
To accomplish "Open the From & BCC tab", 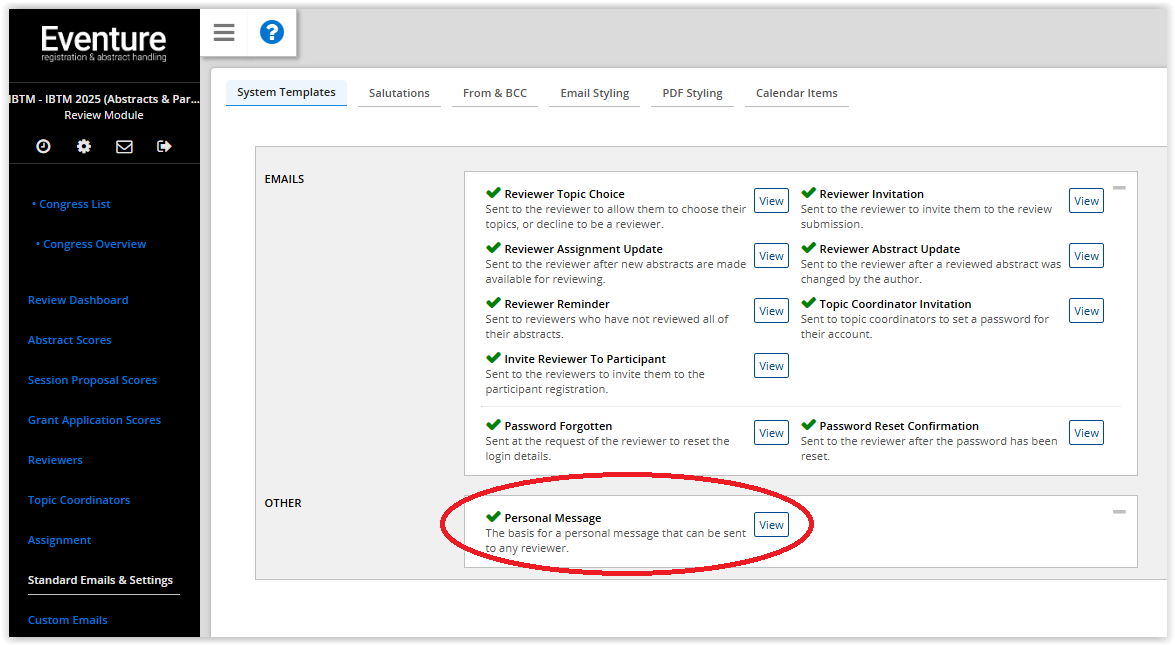I will tap(494, 93).
